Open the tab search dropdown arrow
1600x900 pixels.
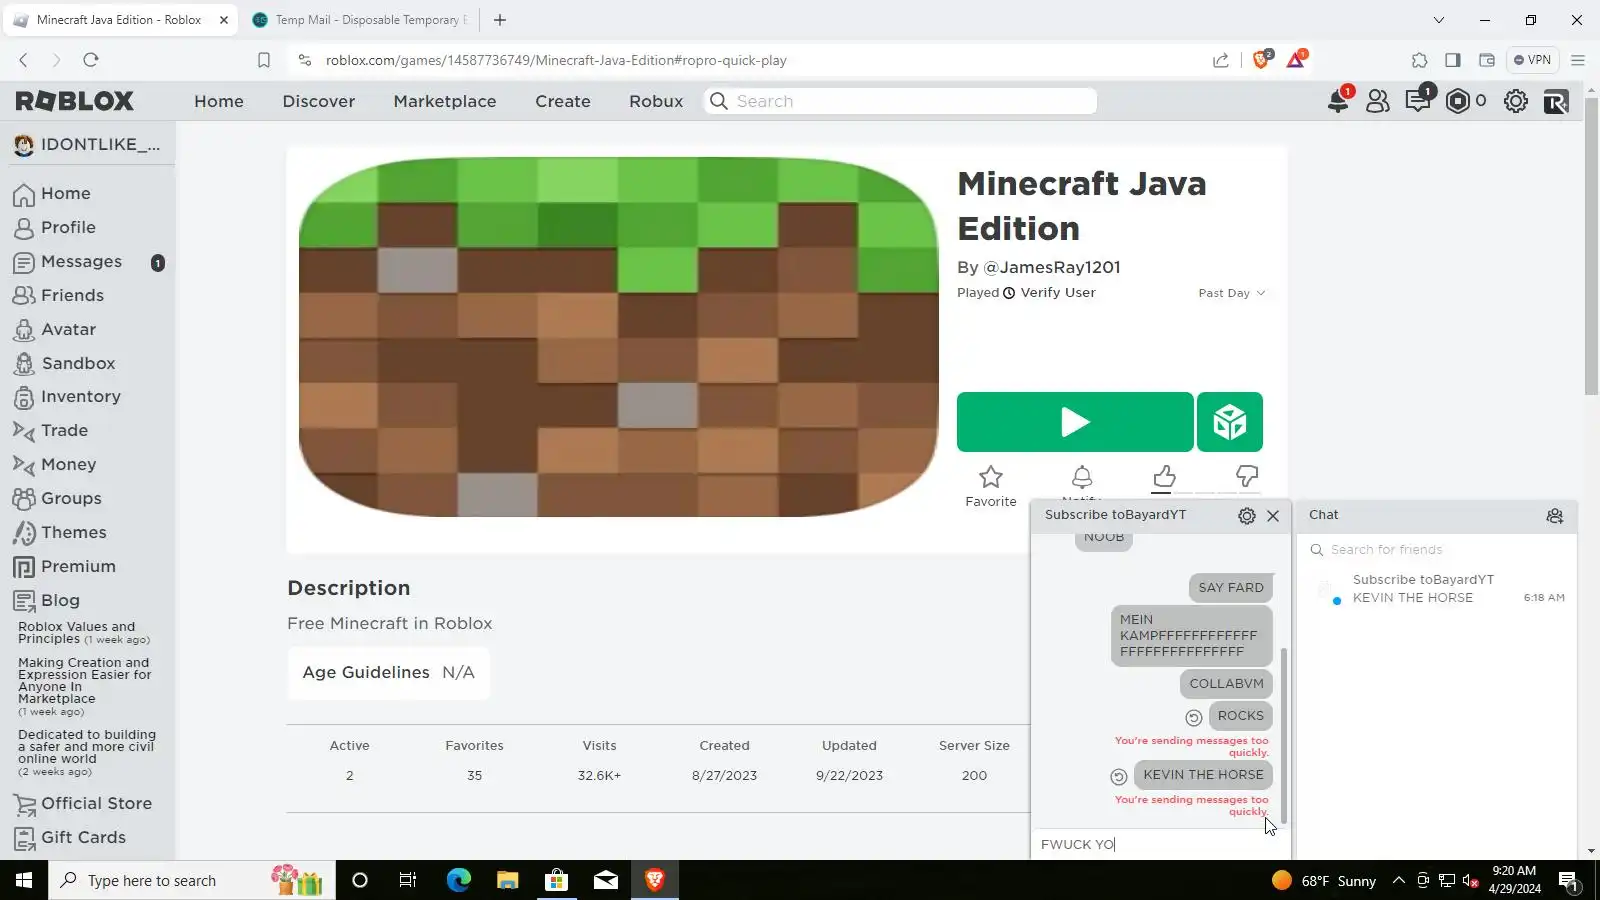tap(1439, 20)
